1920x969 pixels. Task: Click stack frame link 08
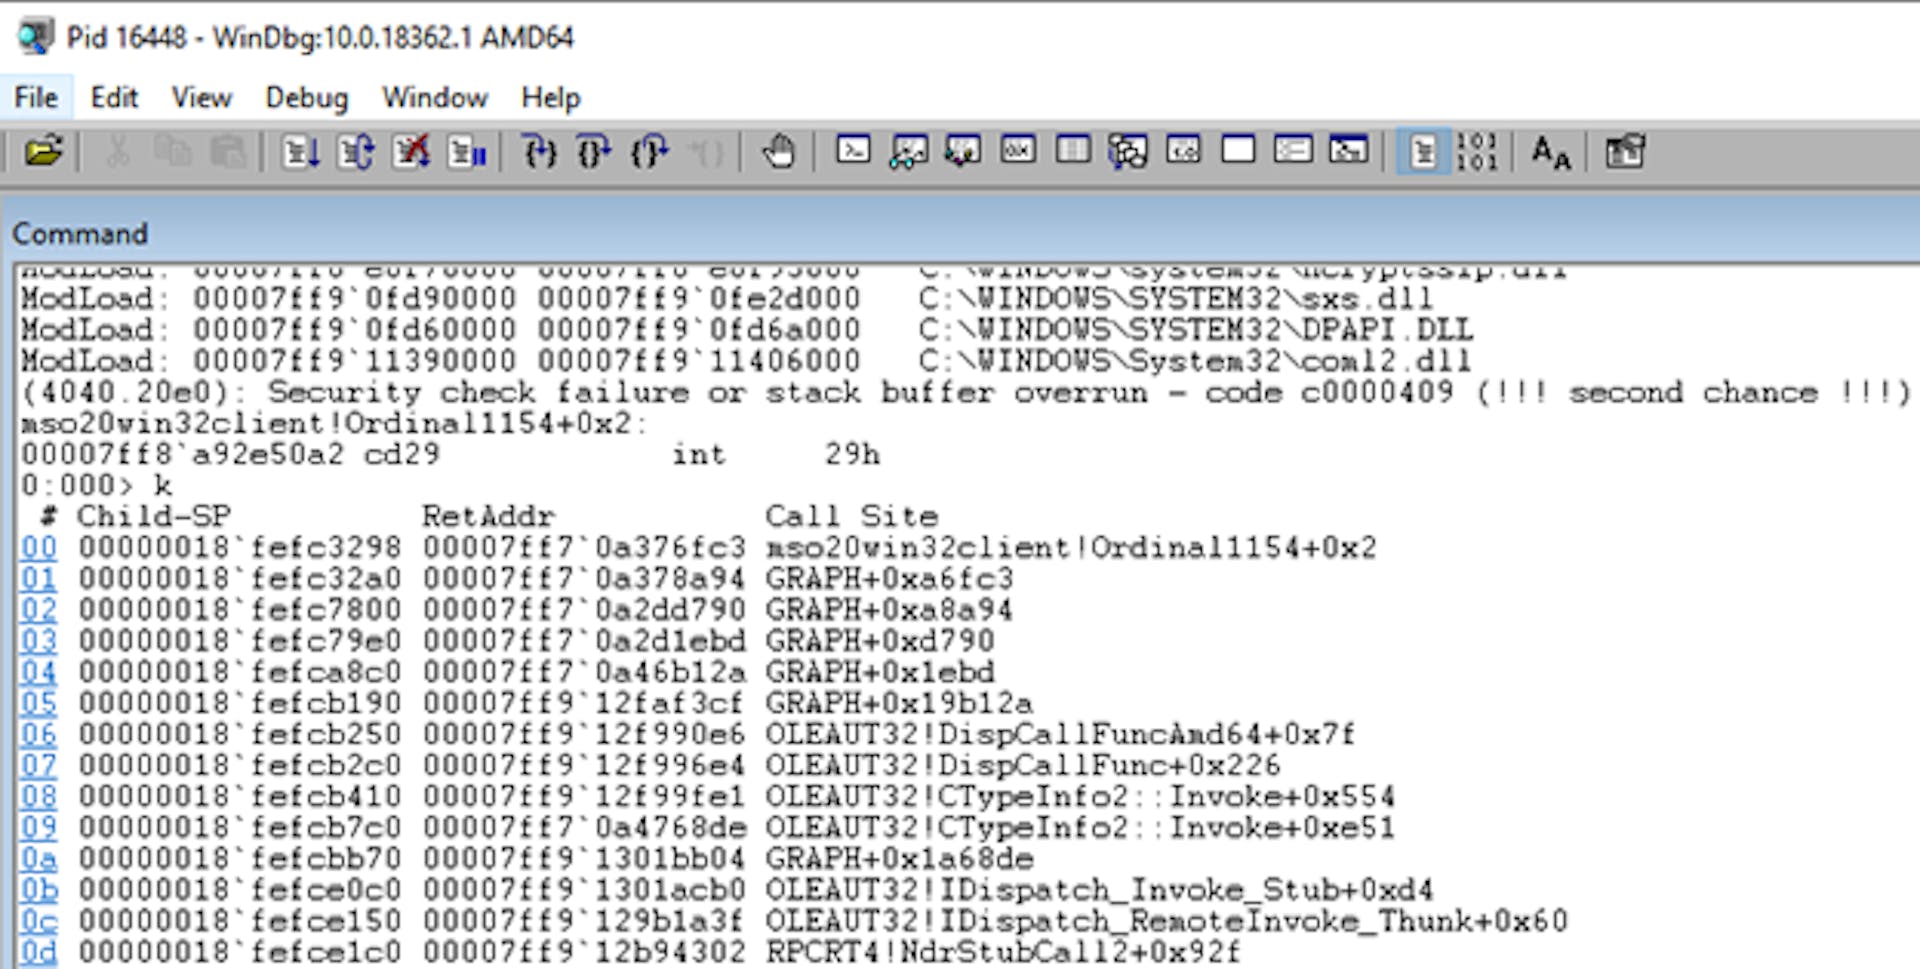click(39, 796)
